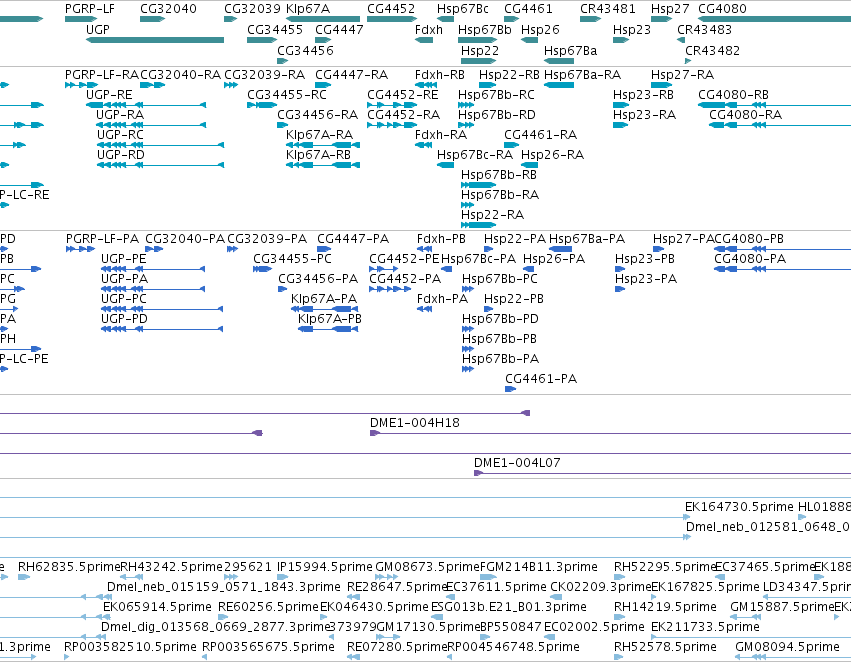
Task: Select the CR43483 gene label
Action: (x=704, y=29)
